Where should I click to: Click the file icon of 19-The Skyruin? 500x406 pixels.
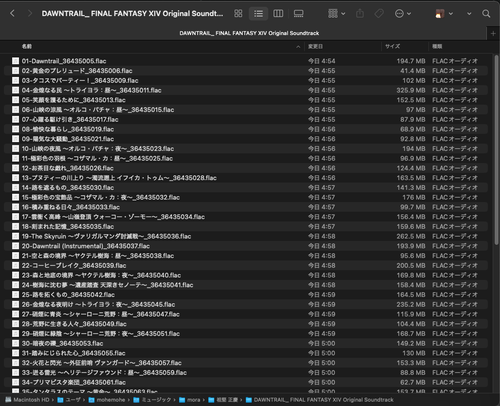15,236
